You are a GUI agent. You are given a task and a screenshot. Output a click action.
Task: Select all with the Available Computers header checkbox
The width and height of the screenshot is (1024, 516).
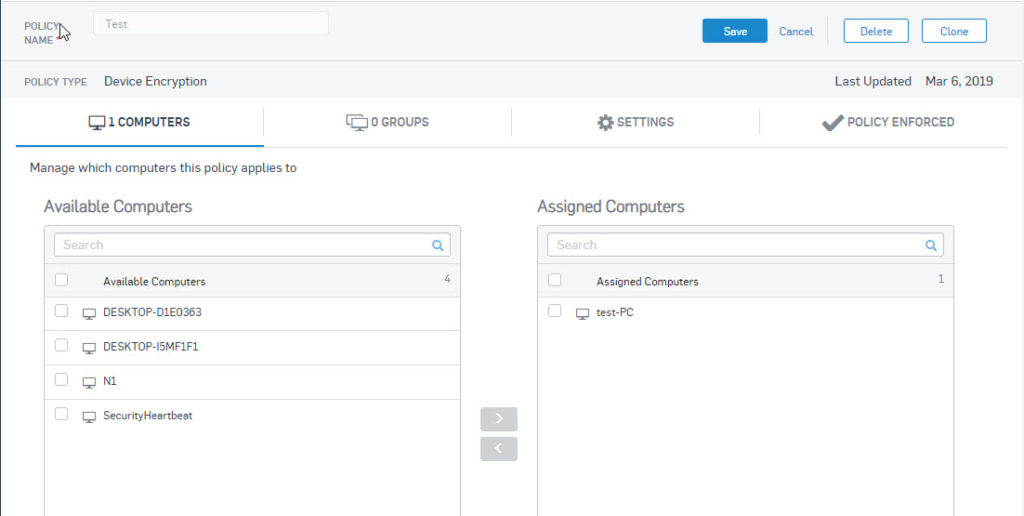point(61,280)
